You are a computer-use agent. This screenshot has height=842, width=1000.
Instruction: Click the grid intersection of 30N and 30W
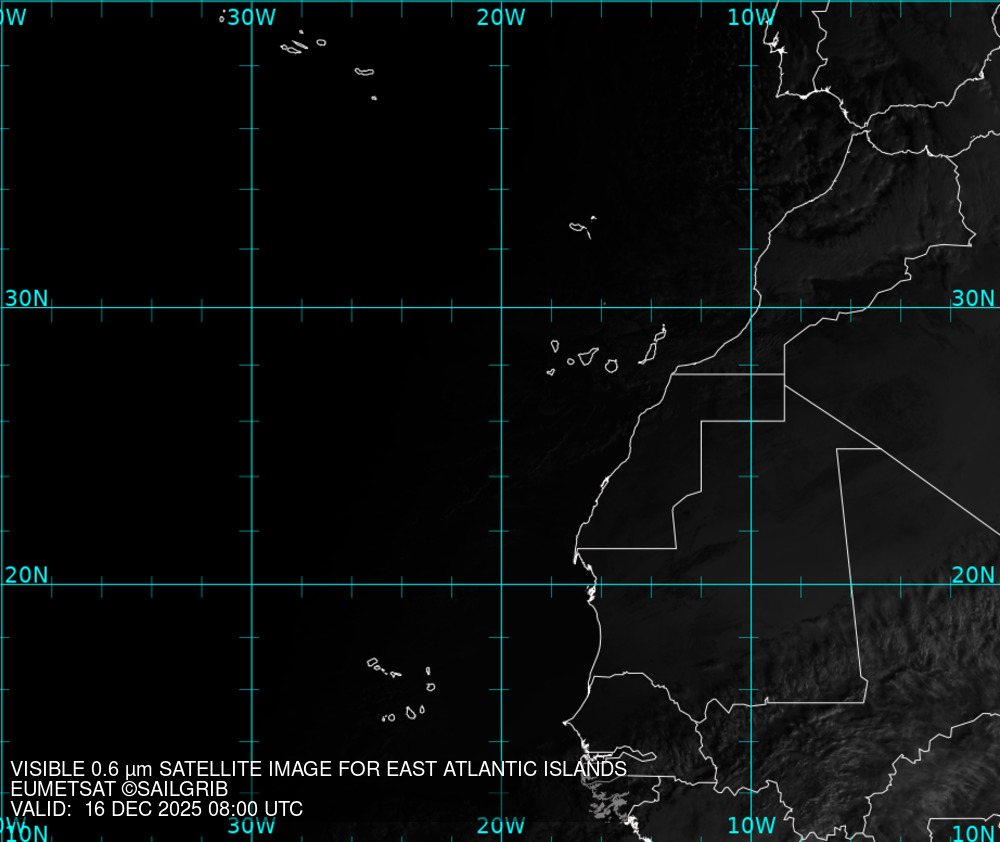point(251,307)
